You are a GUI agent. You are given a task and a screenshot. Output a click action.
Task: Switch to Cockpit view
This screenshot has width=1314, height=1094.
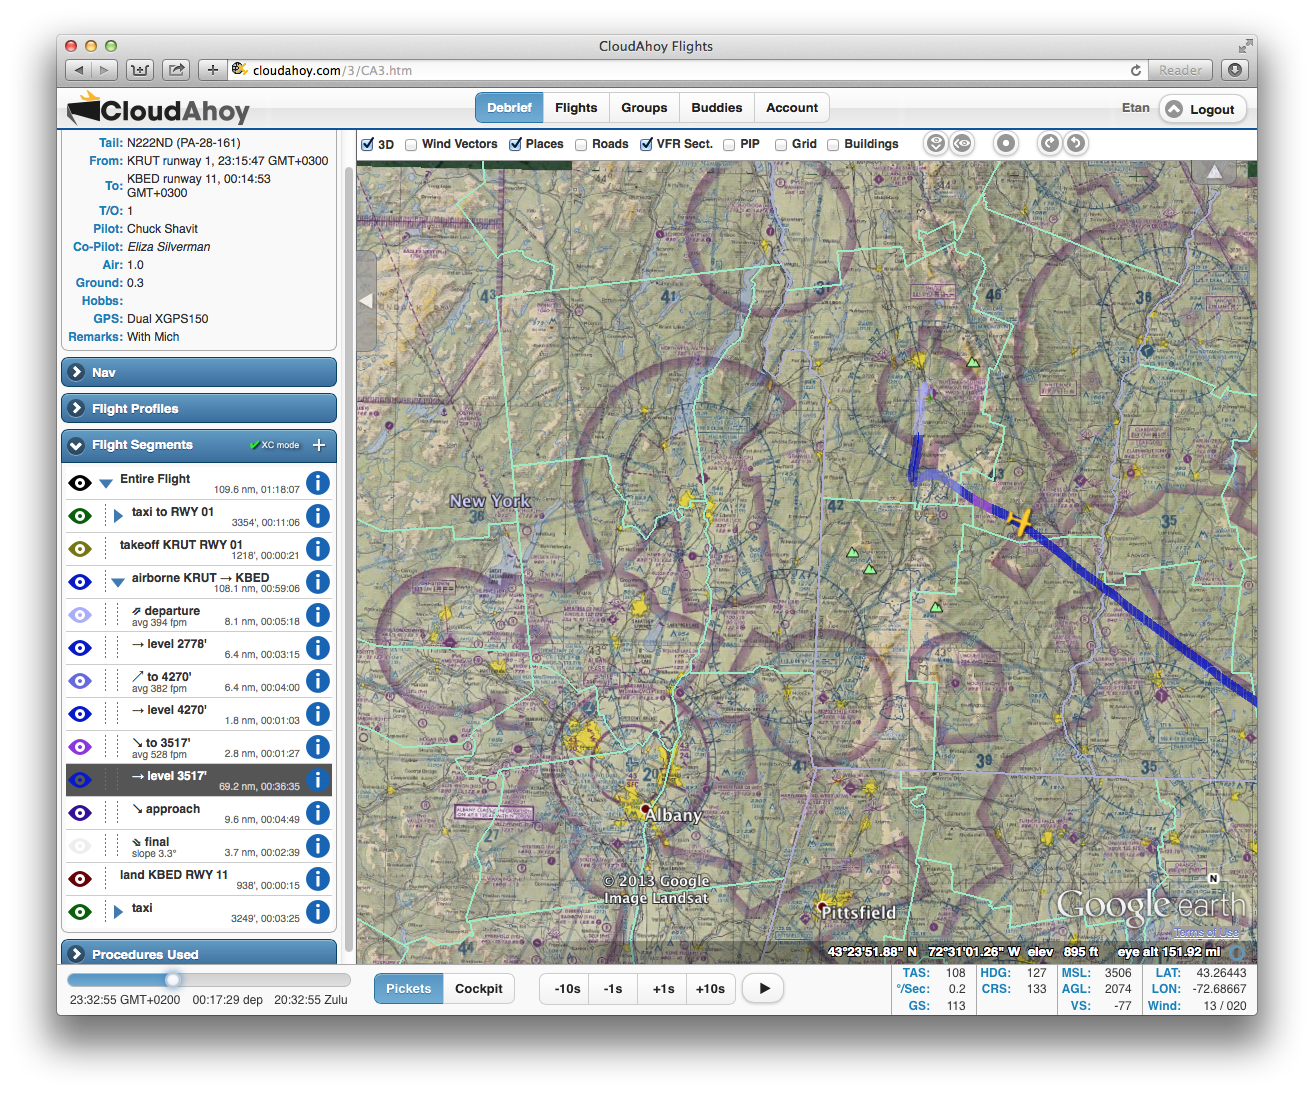point(479,989)
